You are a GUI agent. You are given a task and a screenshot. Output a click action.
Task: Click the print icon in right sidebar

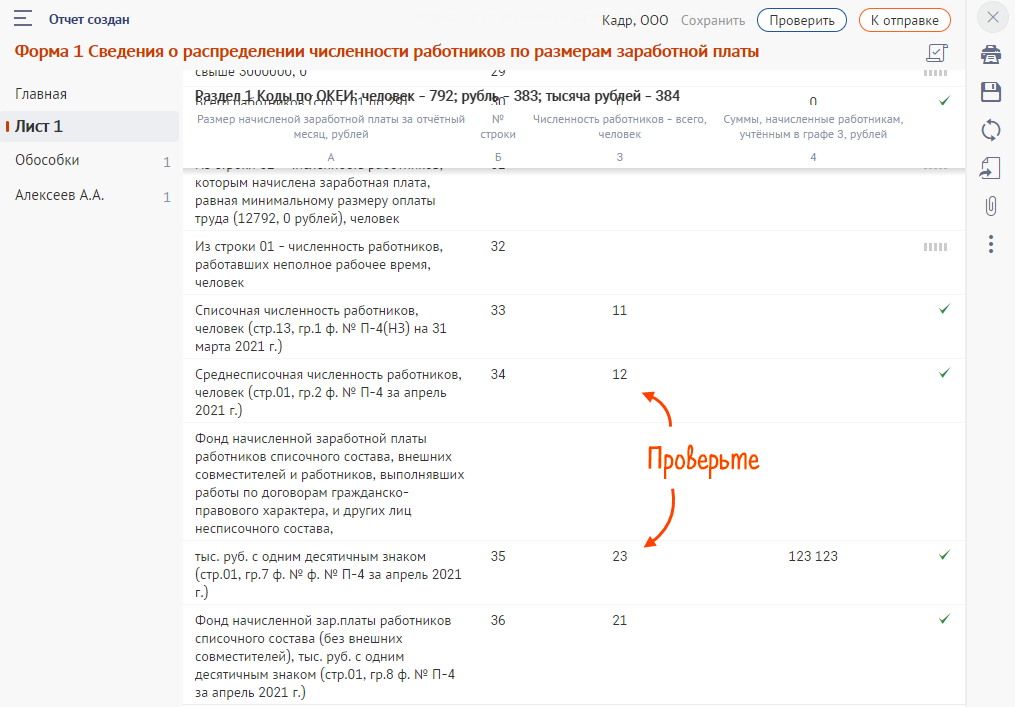coord(990,54)
